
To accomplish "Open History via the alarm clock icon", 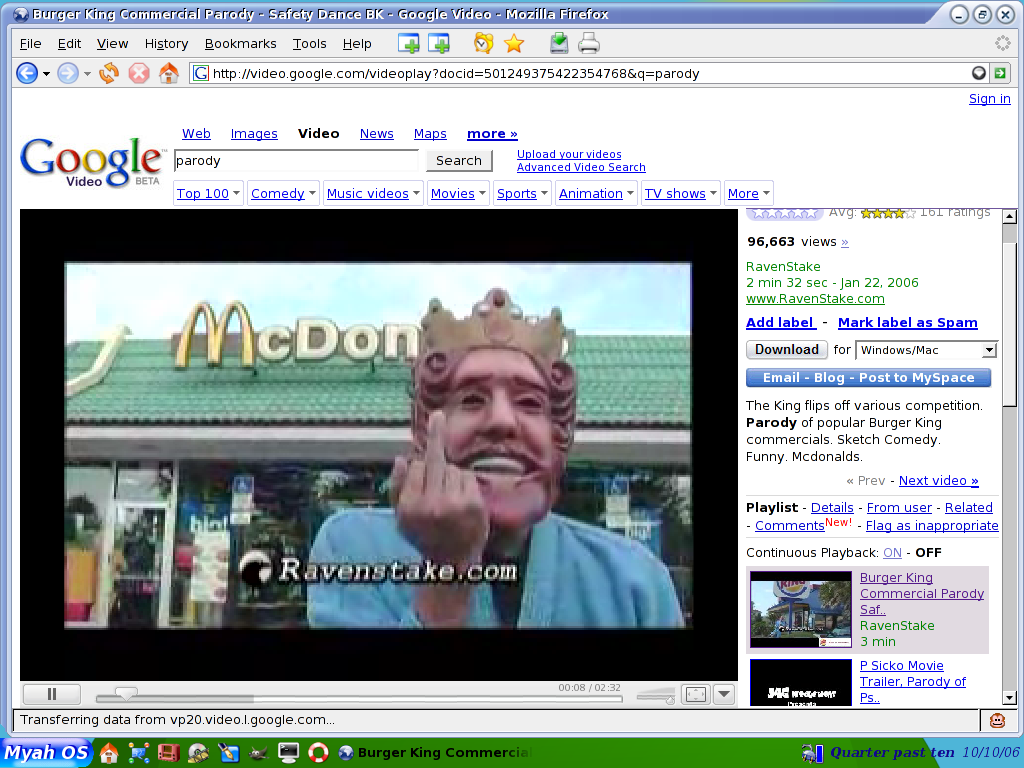I will [483, 44].
